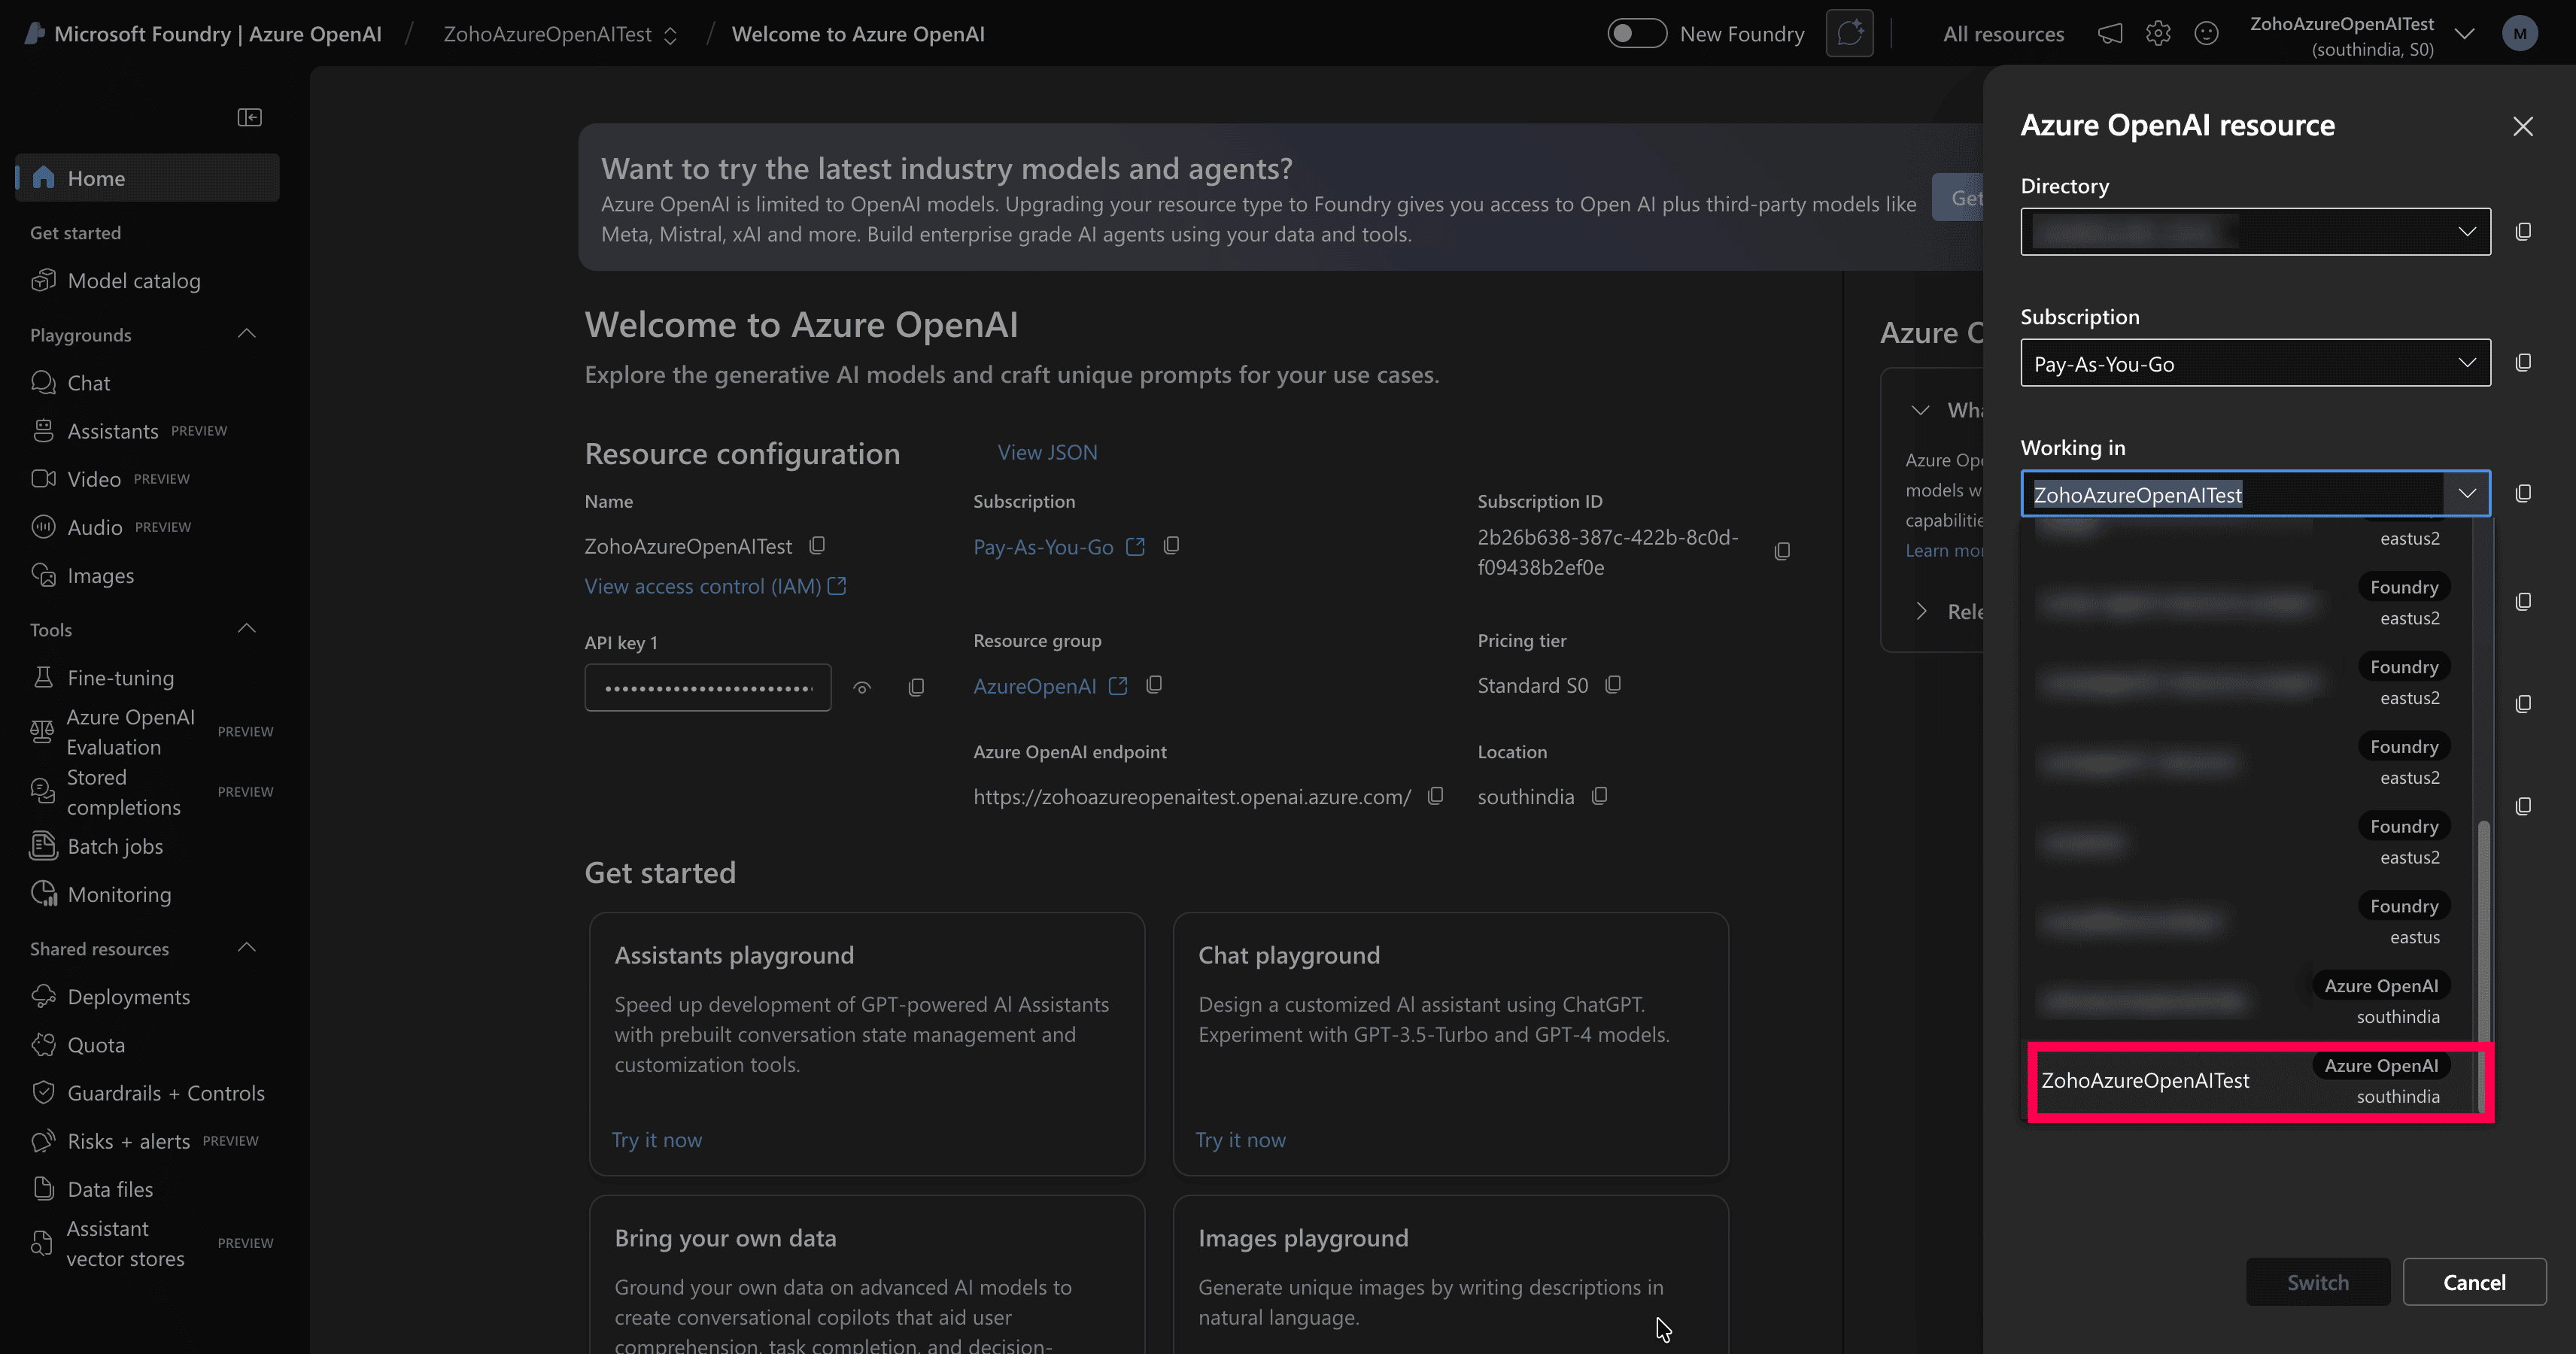Click the Monitoring icon
The height and width of the screenshot is (1354, 2576).
click(43, 894)
